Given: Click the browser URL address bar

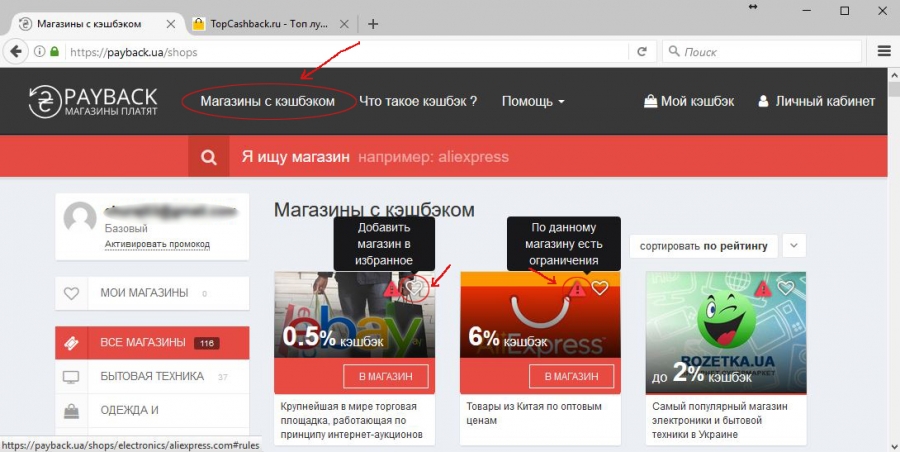Looking at the screenshot, I should pos(344,52).
